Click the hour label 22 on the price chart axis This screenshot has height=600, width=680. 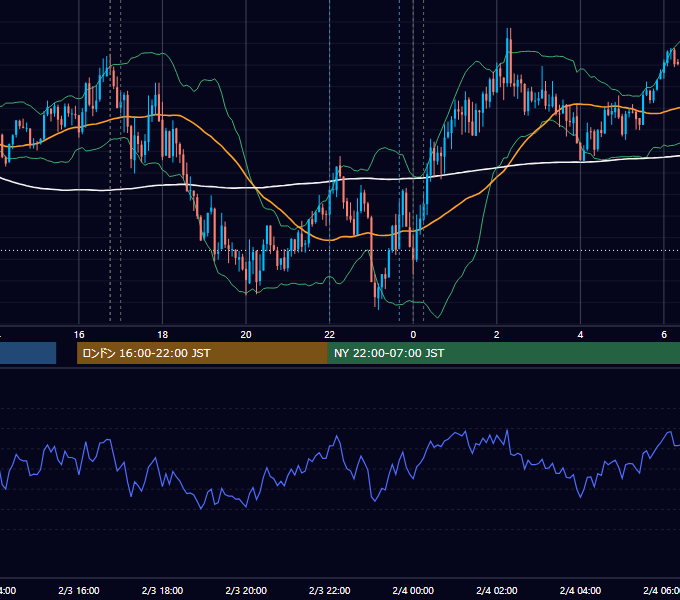coord(330,335)
